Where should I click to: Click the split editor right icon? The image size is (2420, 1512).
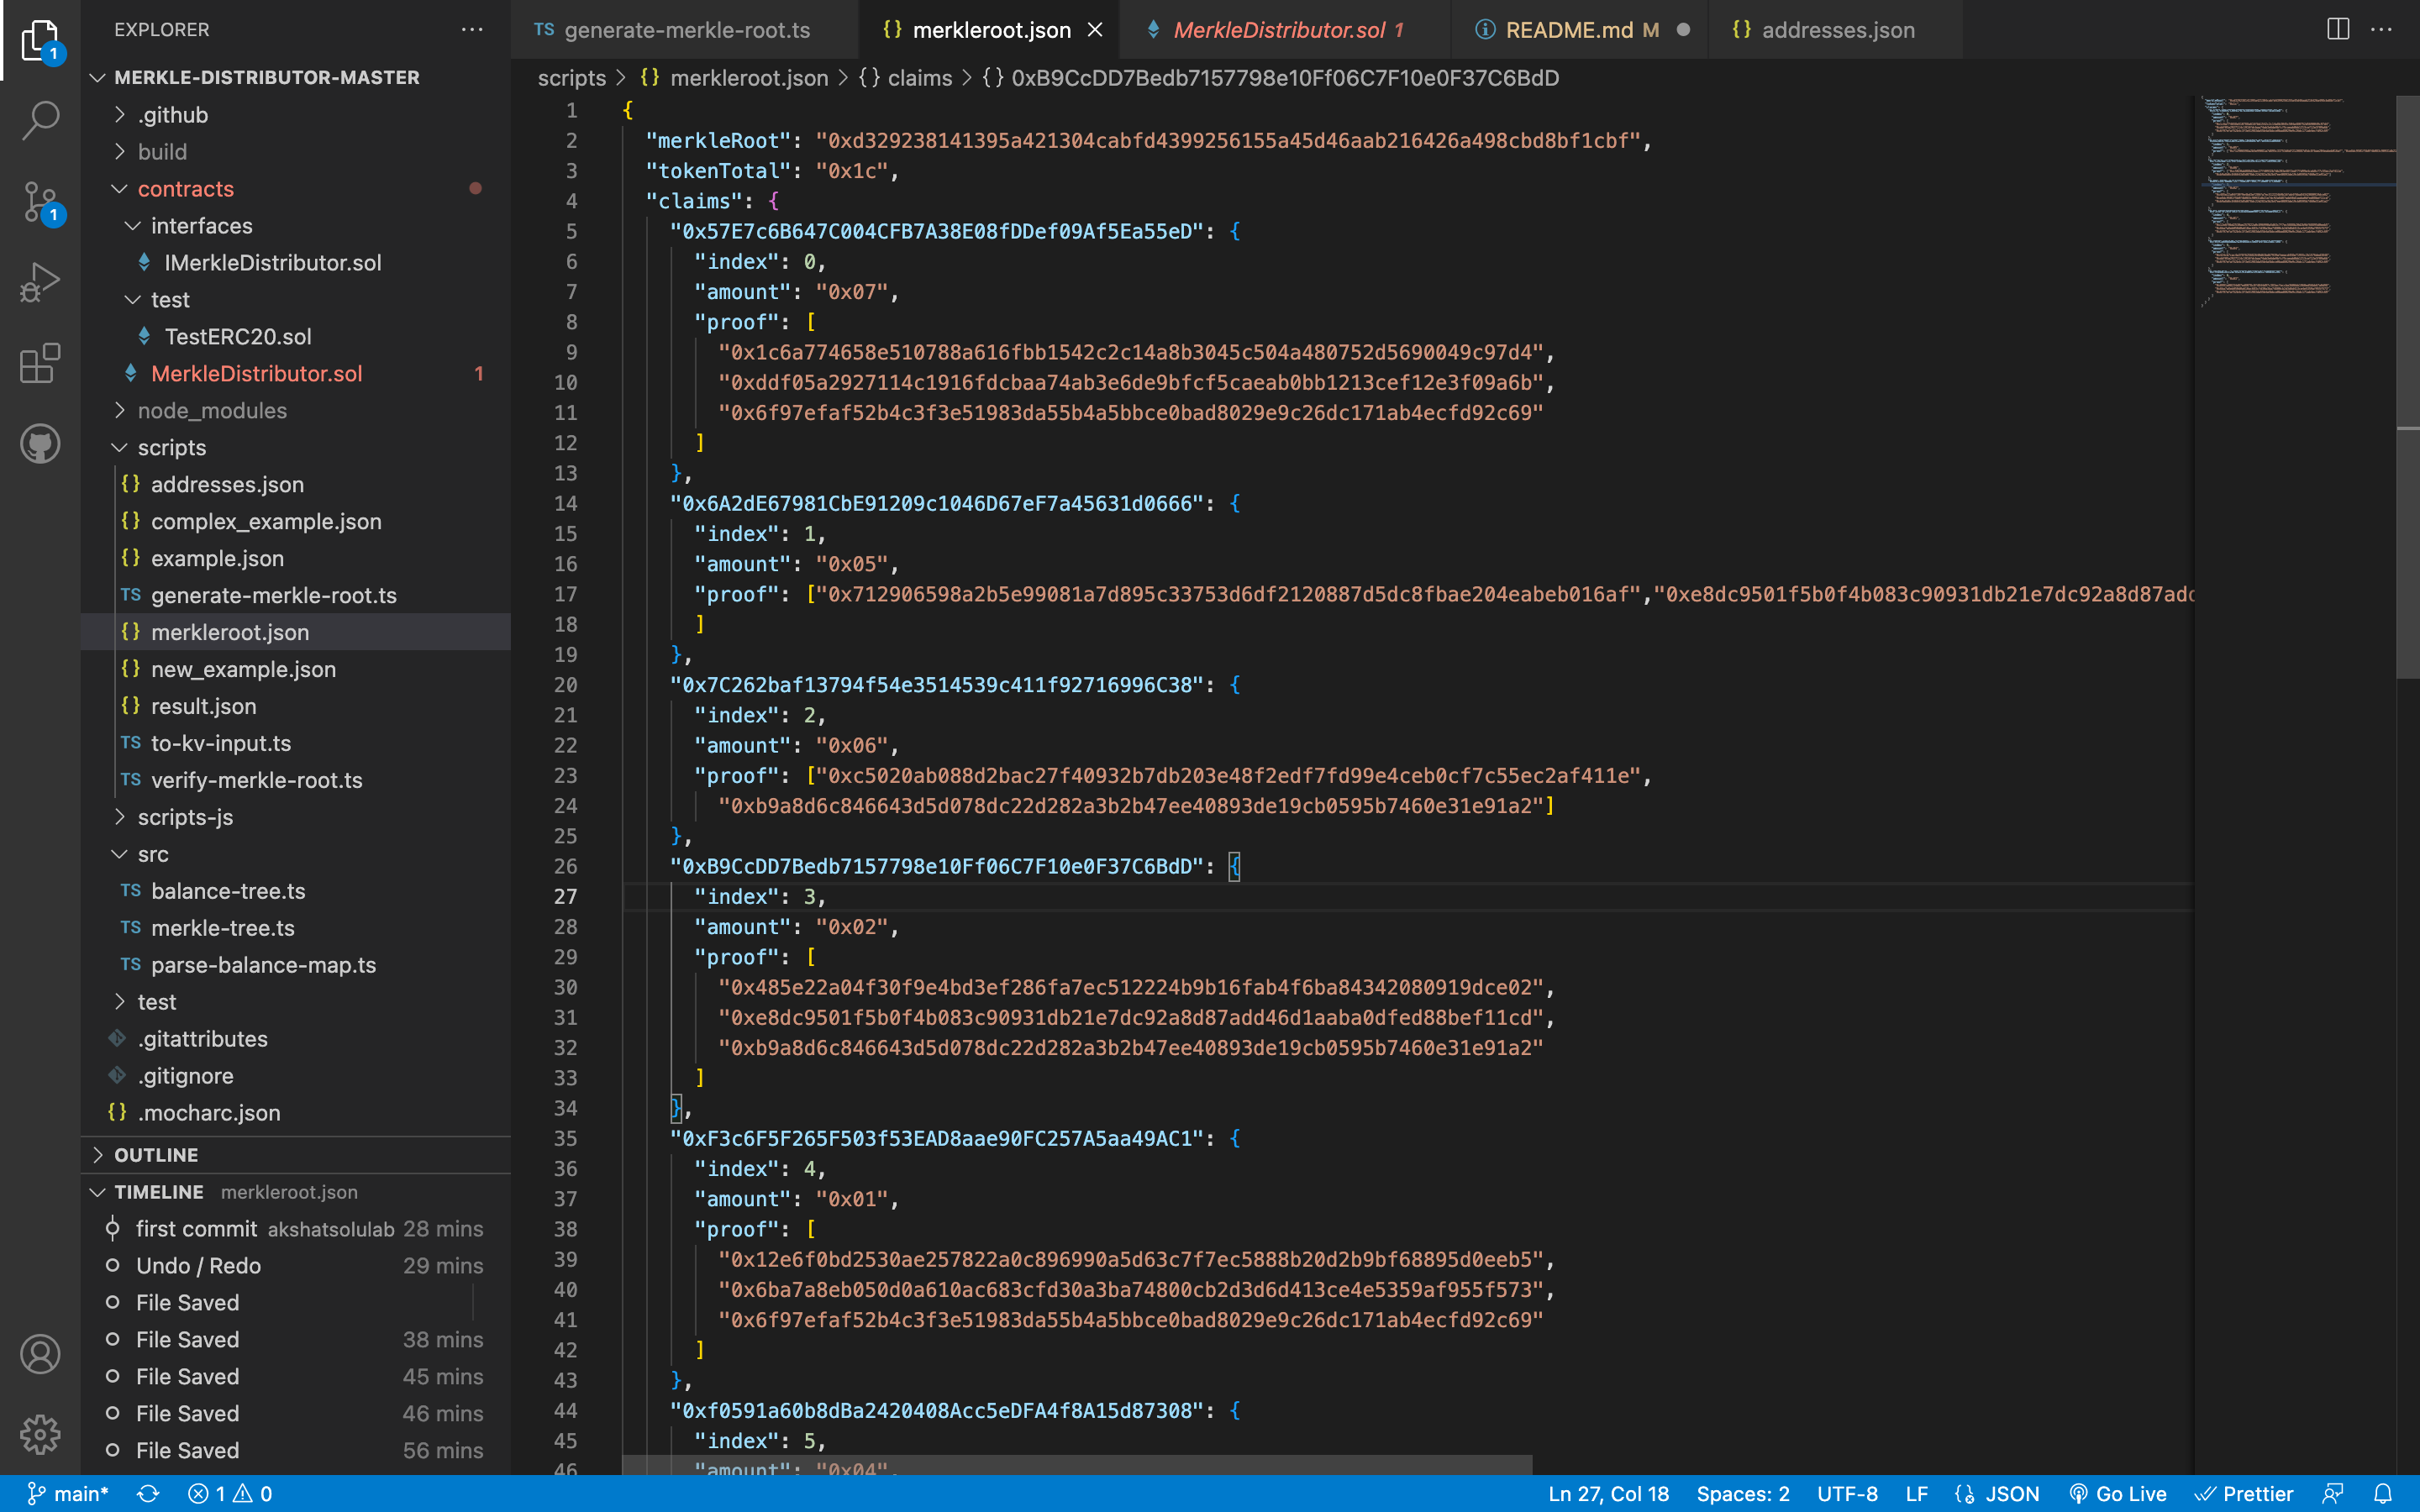(2337, 30)
